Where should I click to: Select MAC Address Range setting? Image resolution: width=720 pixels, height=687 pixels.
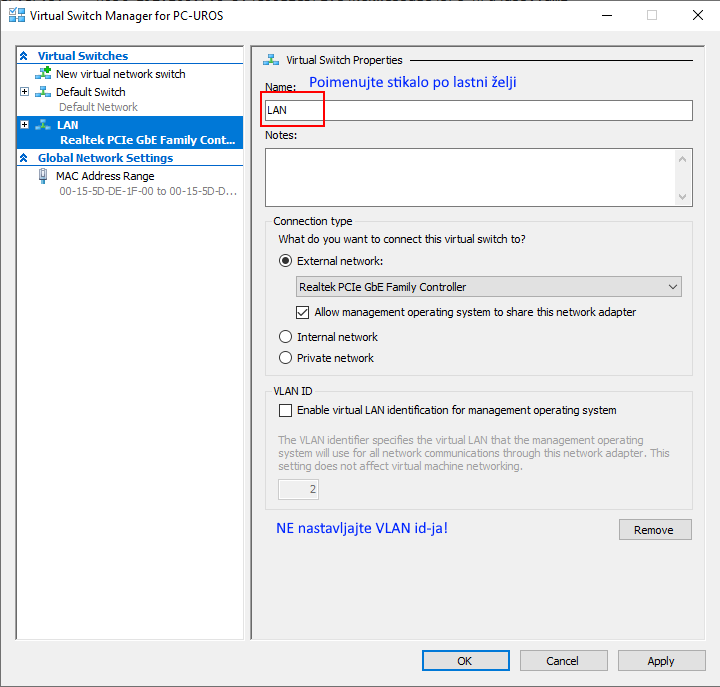click(105, 176)
